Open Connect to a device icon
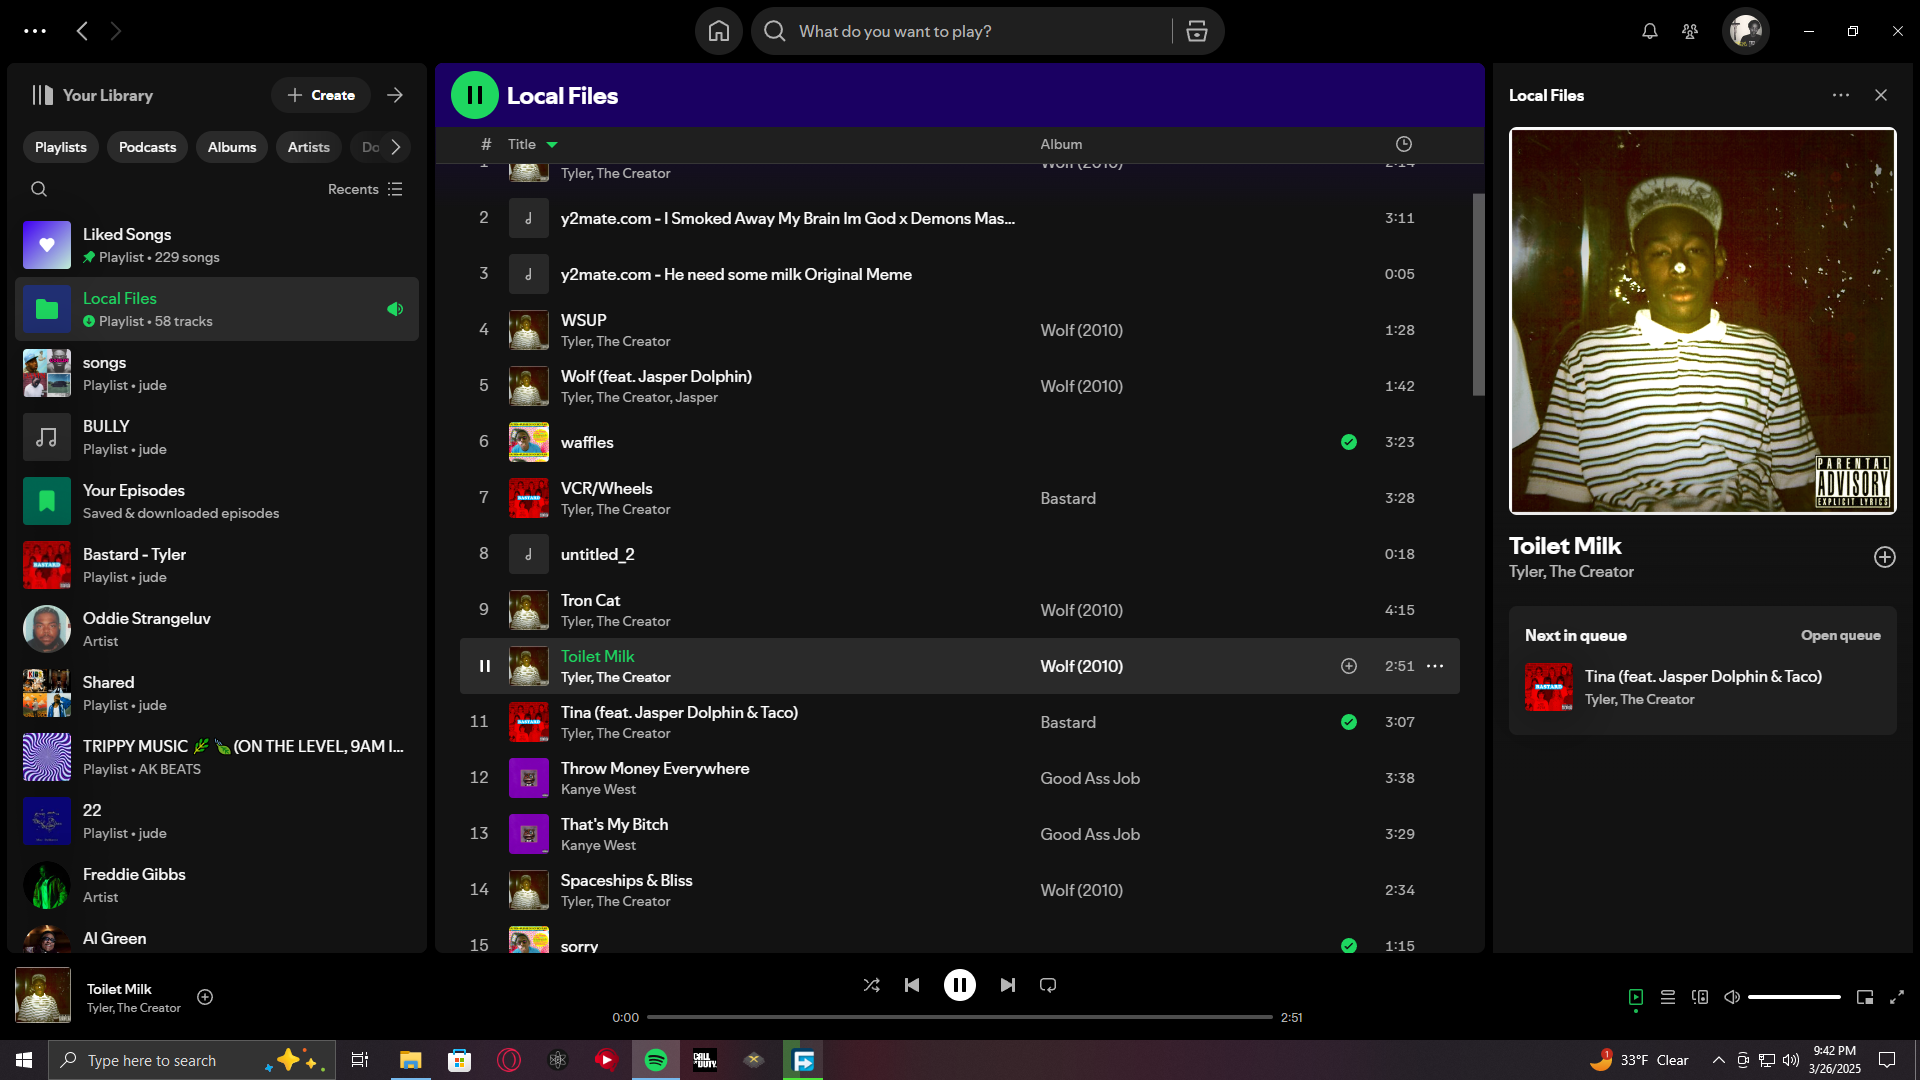 pos(1700,997)
